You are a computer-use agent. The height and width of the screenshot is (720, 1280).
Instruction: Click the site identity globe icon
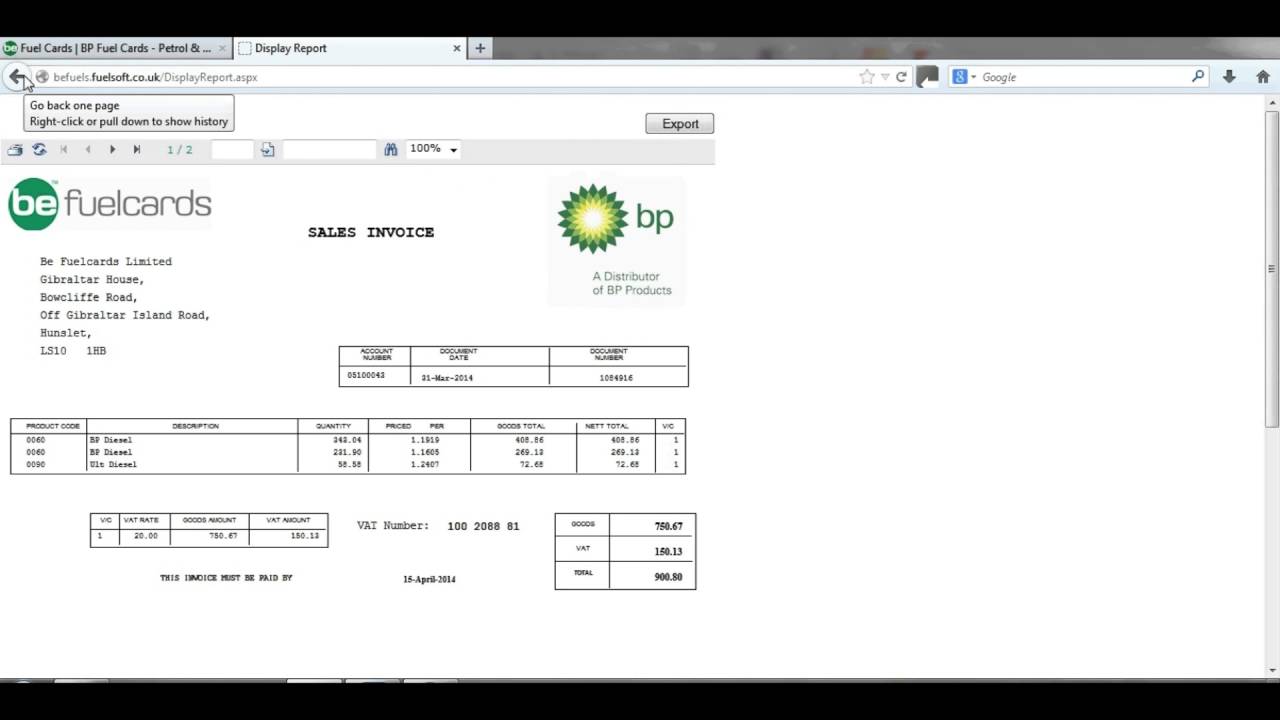(42, 77)
